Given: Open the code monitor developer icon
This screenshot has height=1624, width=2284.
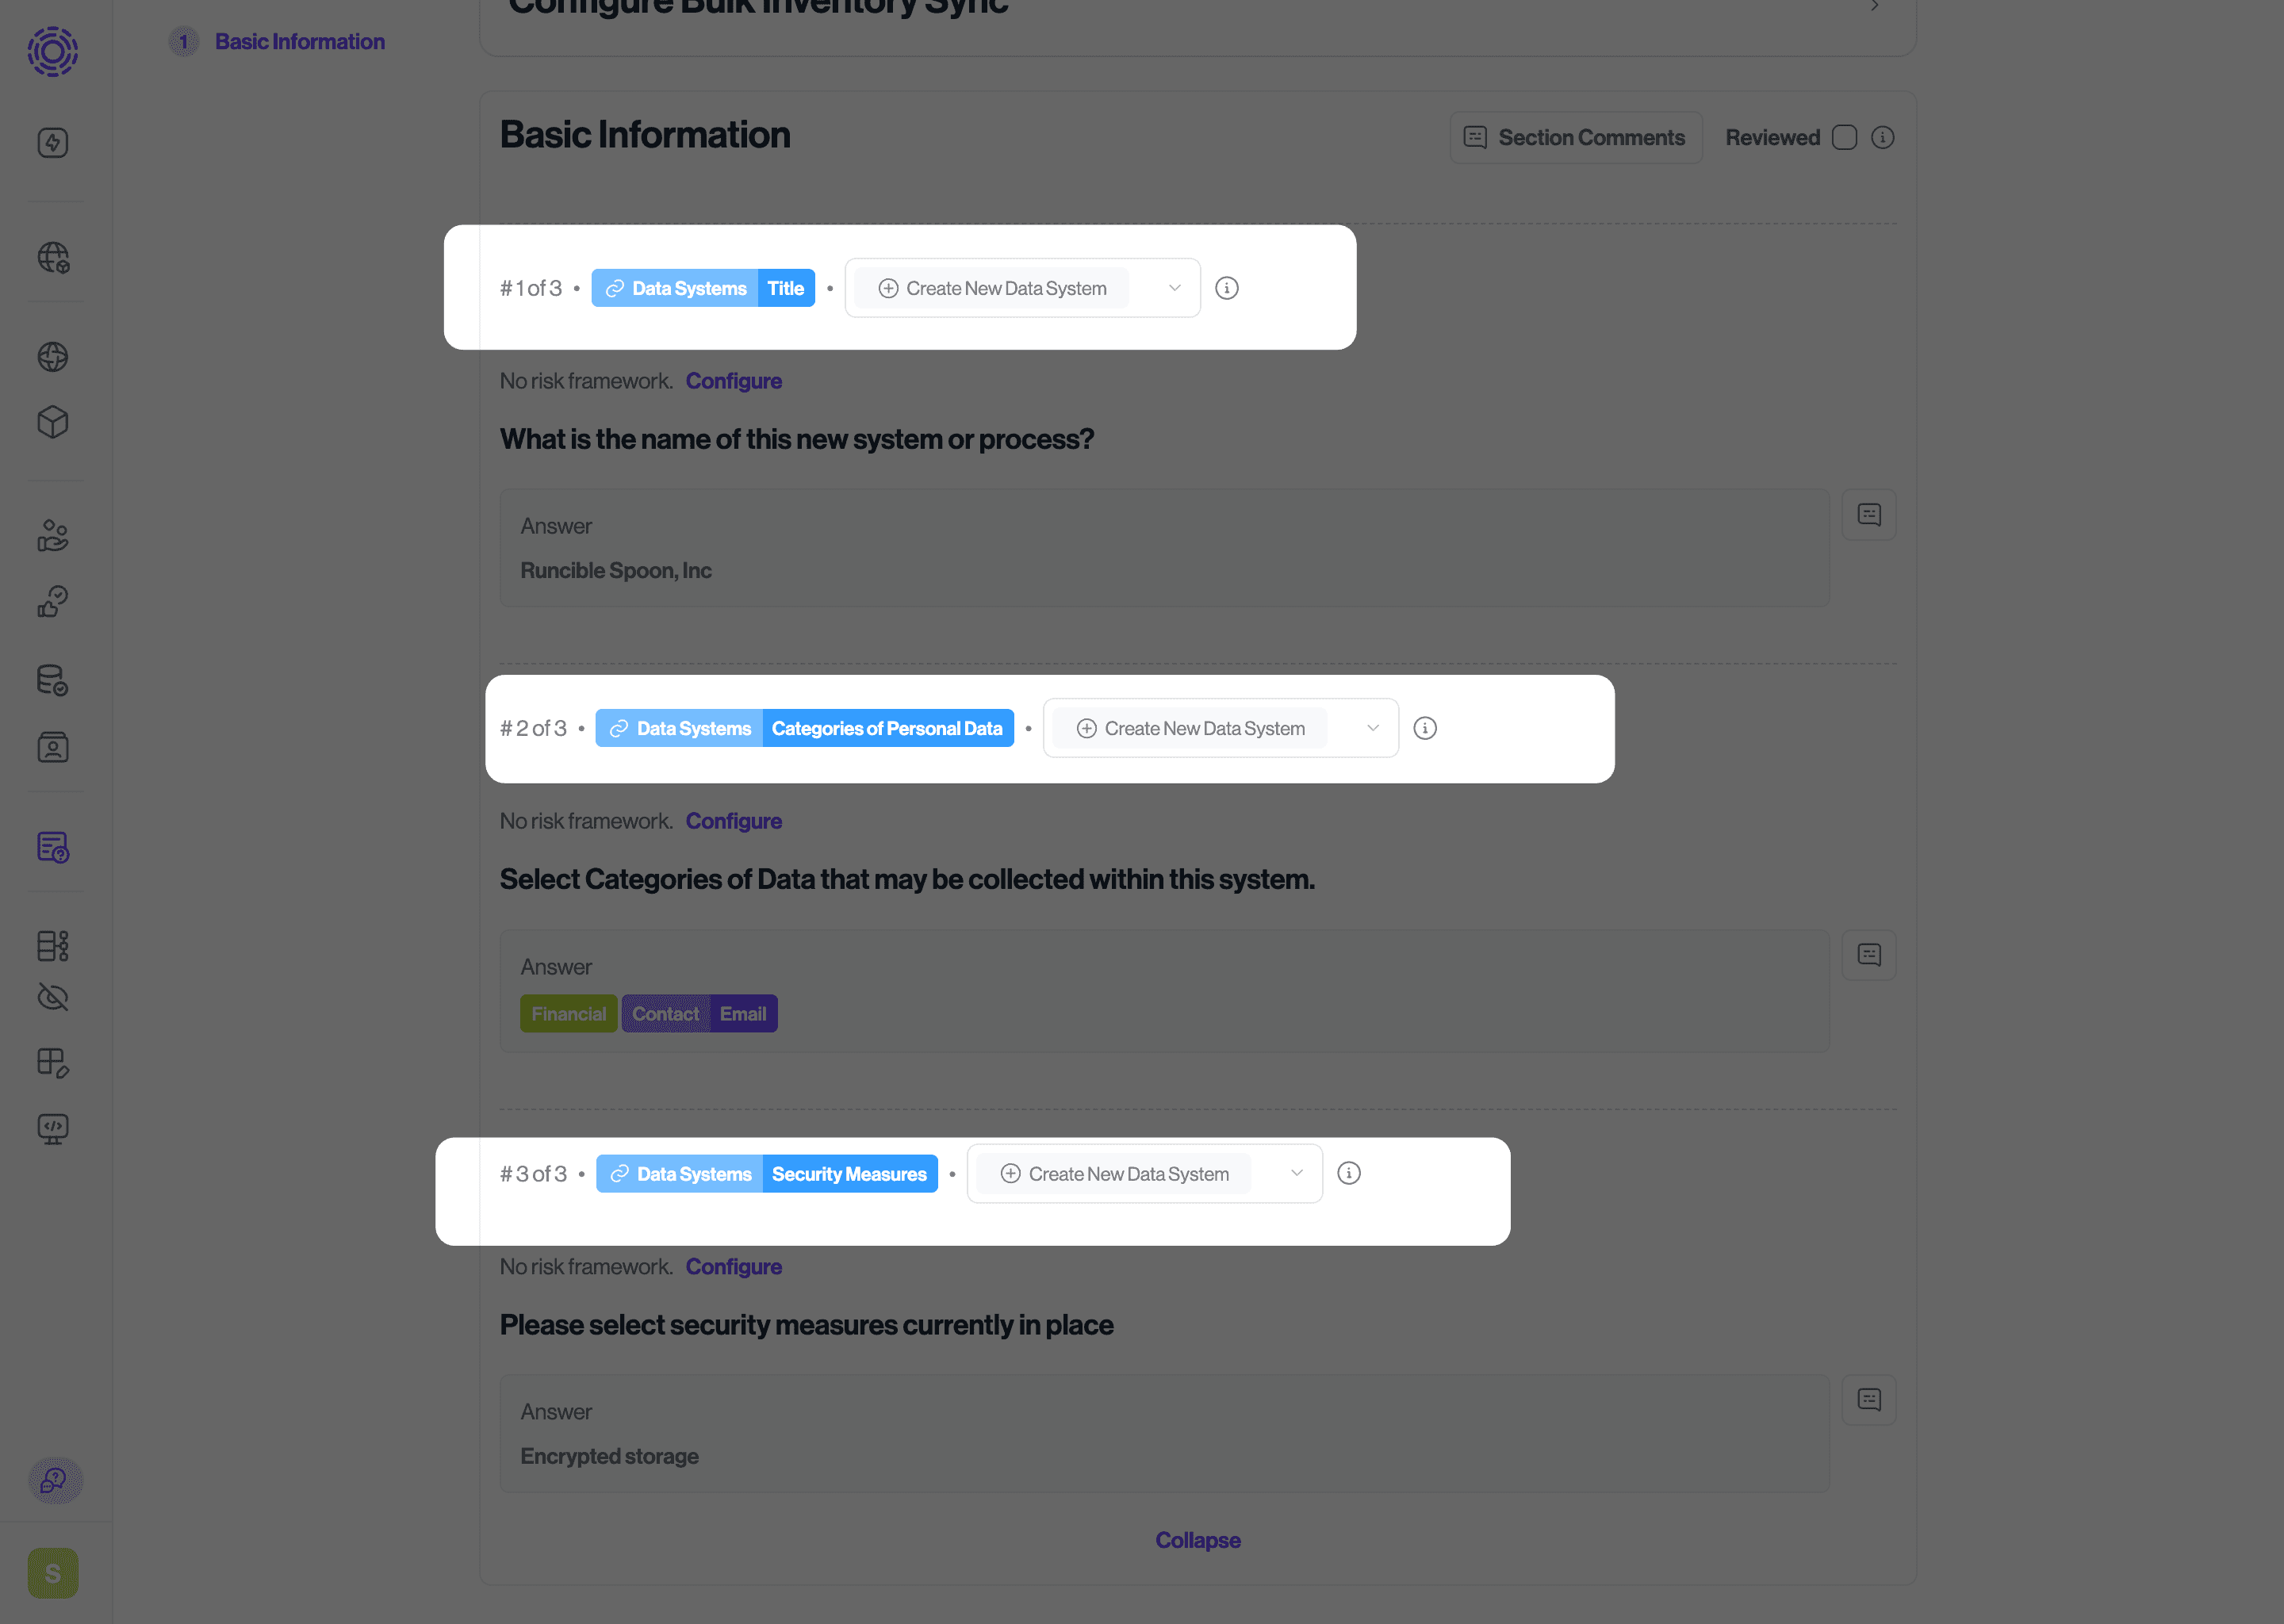Looking at the screenshot, I should click(53, 1128).
